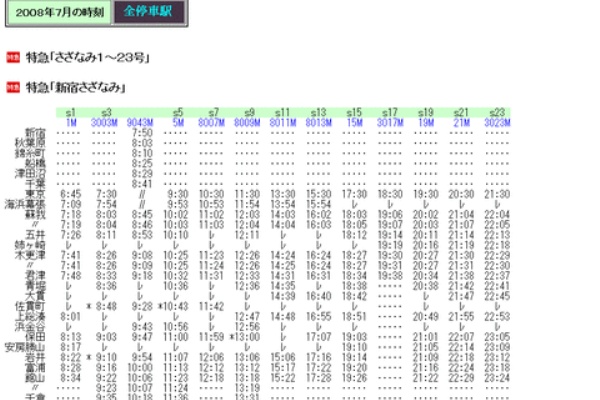
Task: Click the s21 column header
Action: coord(461,113)
